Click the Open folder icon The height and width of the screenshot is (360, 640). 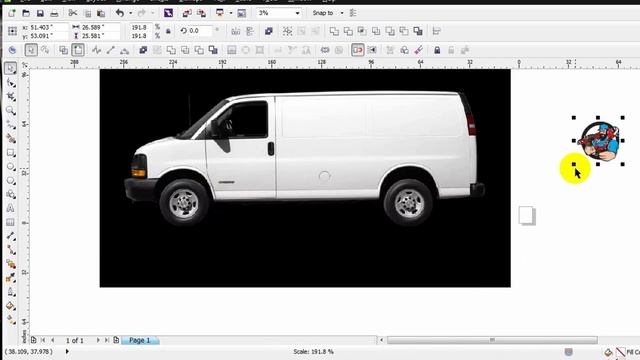click(x=26, y=13)
